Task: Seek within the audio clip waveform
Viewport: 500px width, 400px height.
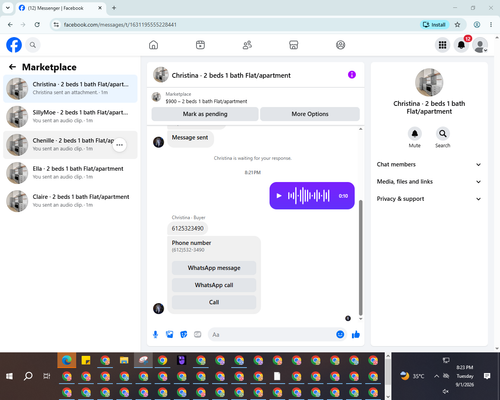Action: click(x=308, y=196)
